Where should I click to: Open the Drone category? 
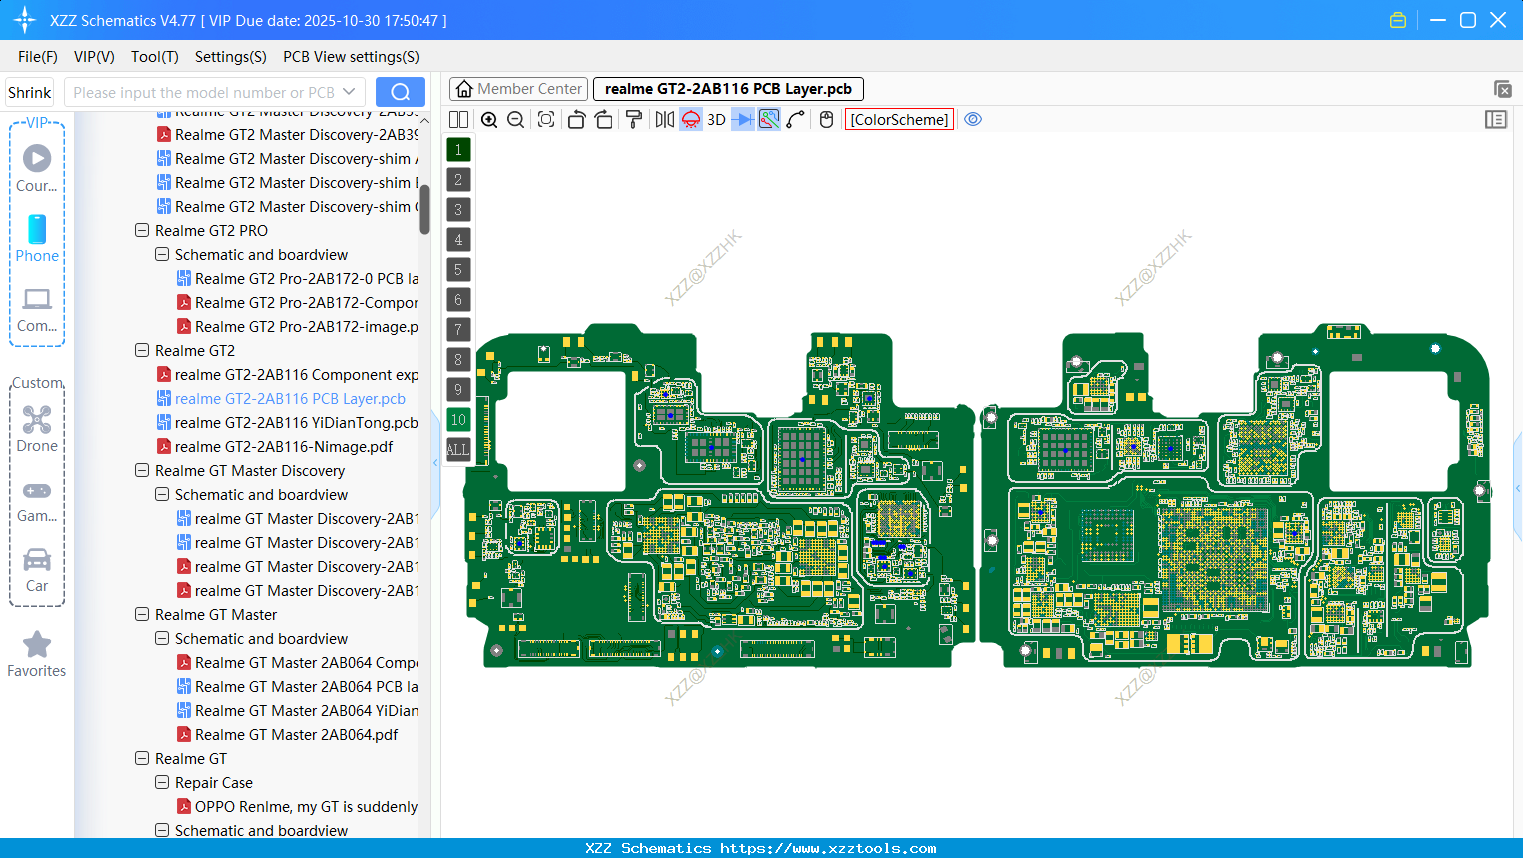(x=37, y=429)
